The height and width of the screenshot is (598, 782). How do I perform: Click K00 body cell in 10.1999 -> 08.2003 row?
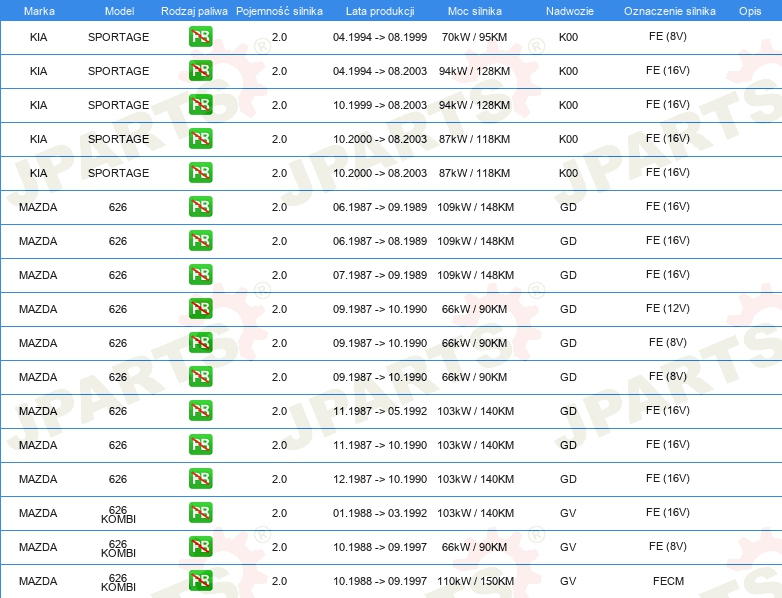coord(569,105)
